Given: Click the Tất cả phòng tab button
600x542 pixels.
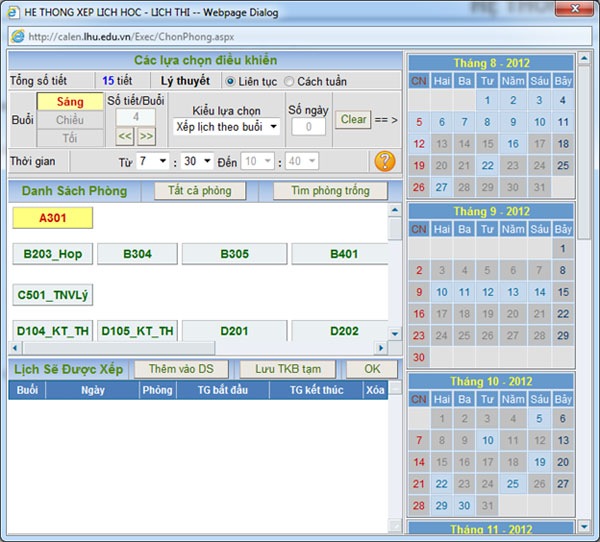Looking at the screenshot, I should point(200,191).
